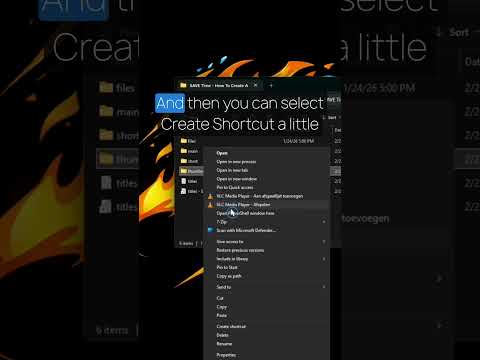Select the 'short' folder icon in Explorer
This screenshot has height=360, width=480.
pyautogui.click(x=184, y=161)
